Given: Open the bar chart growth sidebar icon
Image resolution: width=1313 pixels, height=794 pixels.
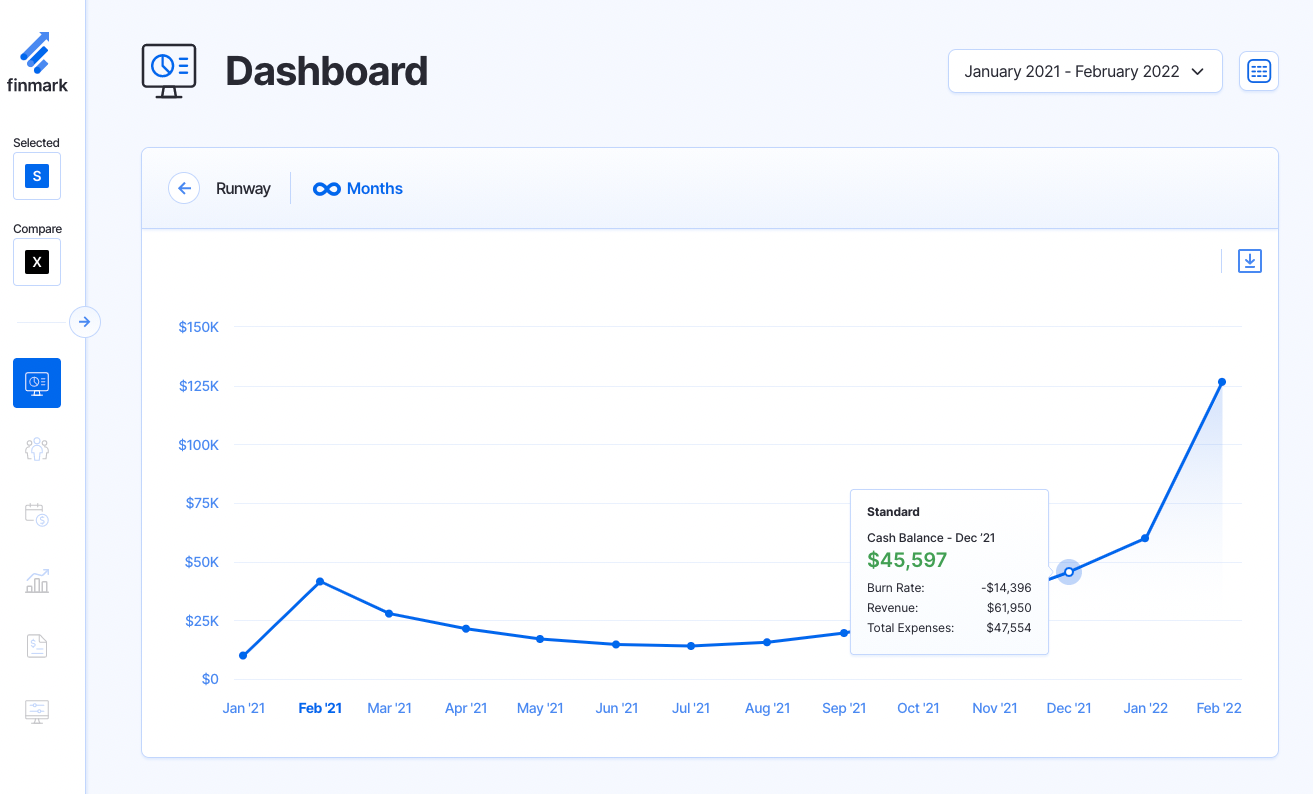Looking at the screenshot, I should 37,581.
